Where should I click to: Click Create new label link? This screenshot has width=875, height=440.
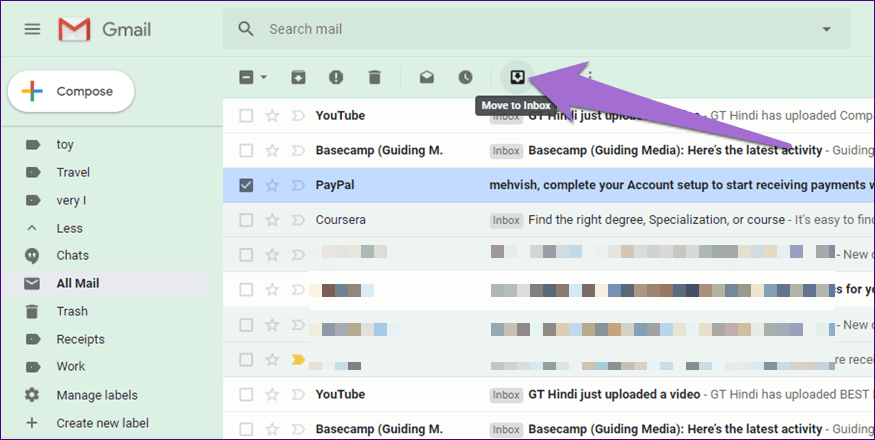coord(102,423)
